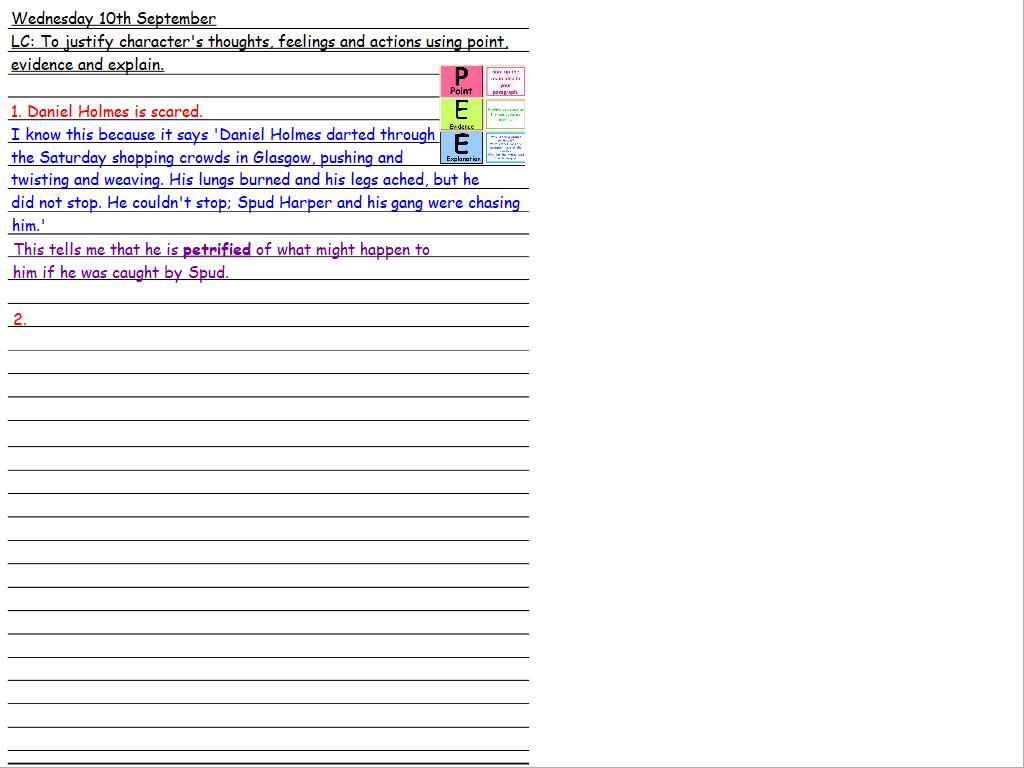Click the words 'evidence and explain.'
The image size is (1024, 768).
point(87,65)
